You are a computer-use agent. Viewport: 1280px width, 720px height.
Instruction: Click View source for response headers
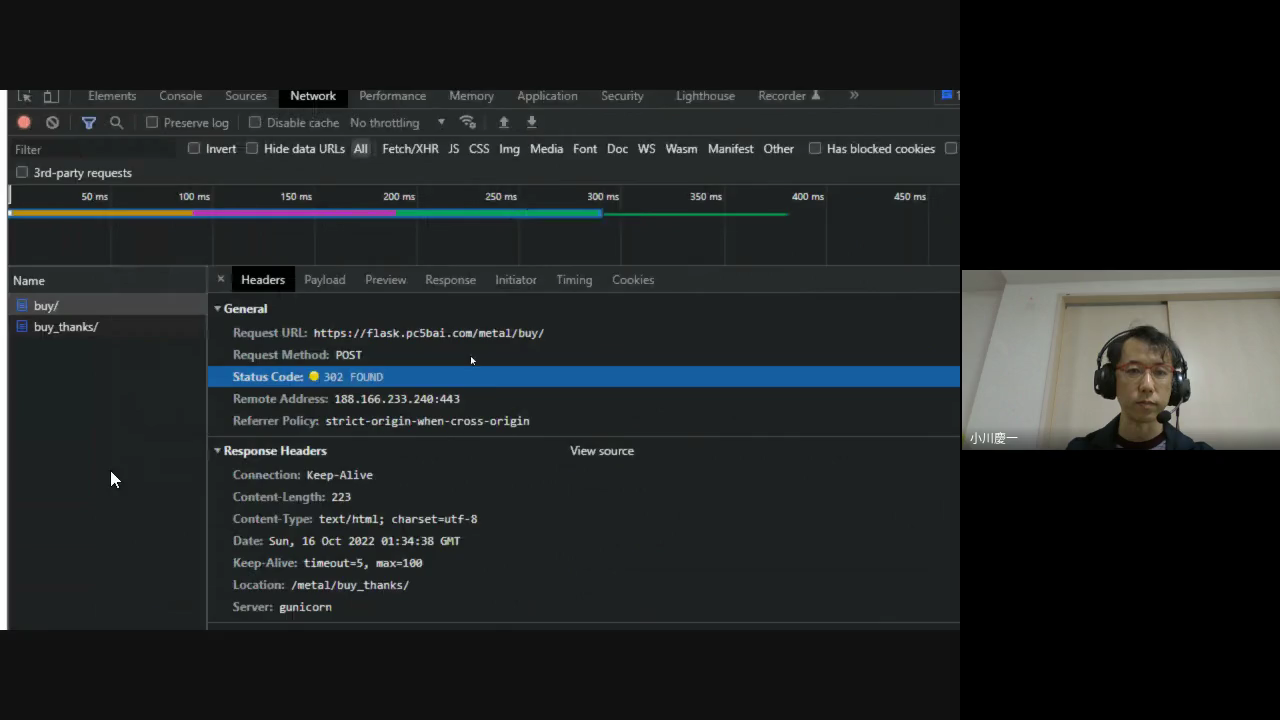coord(601,451)
